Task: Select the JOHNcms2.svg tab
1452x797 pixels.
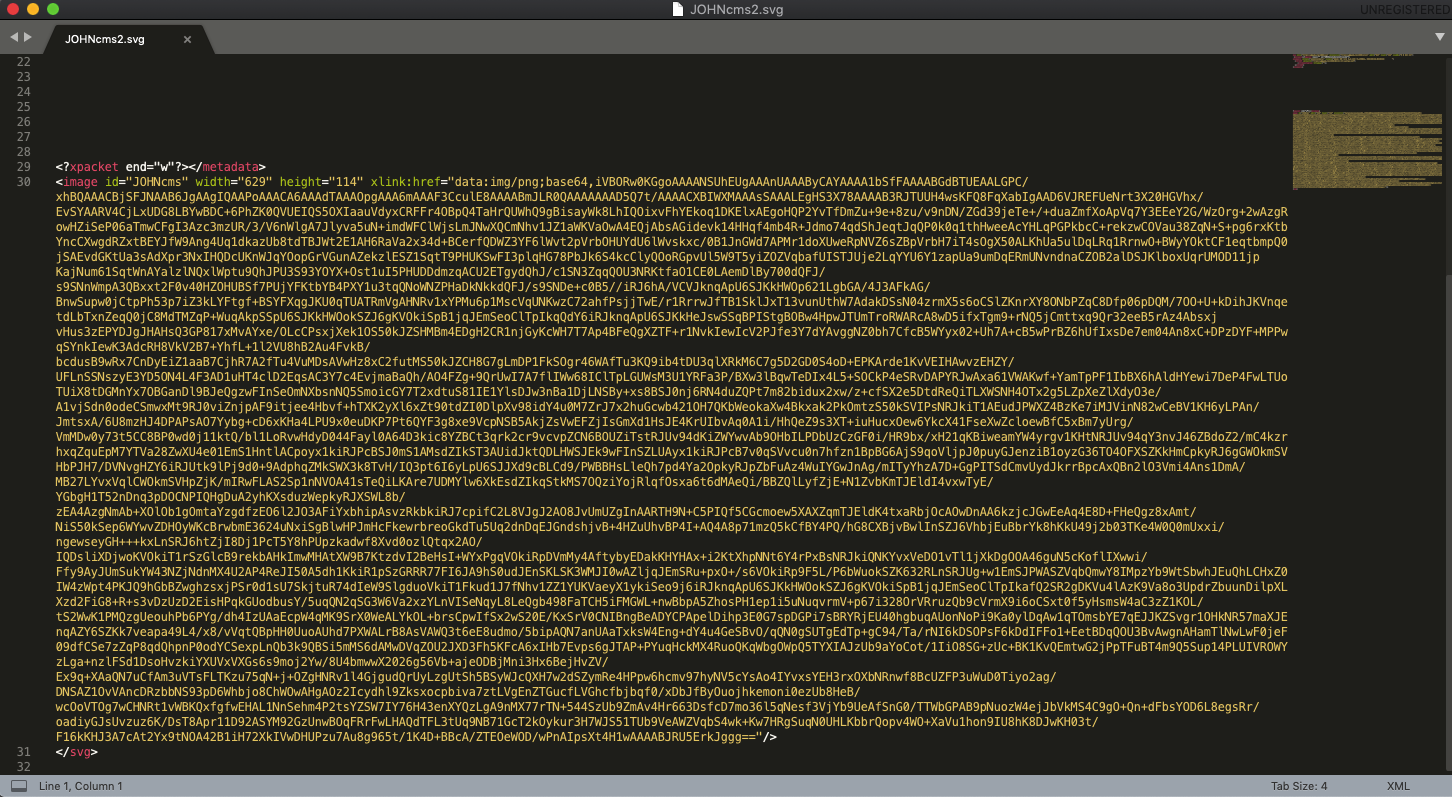Action: click(x=105, y=40)
